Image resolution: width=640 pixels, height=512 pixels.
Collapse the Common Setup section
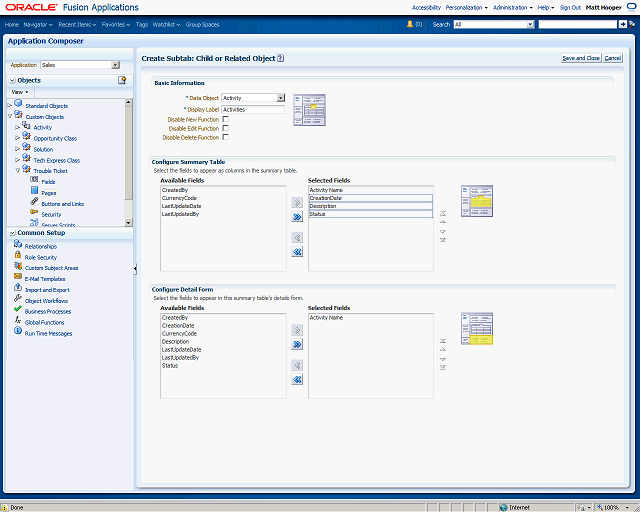12,233
